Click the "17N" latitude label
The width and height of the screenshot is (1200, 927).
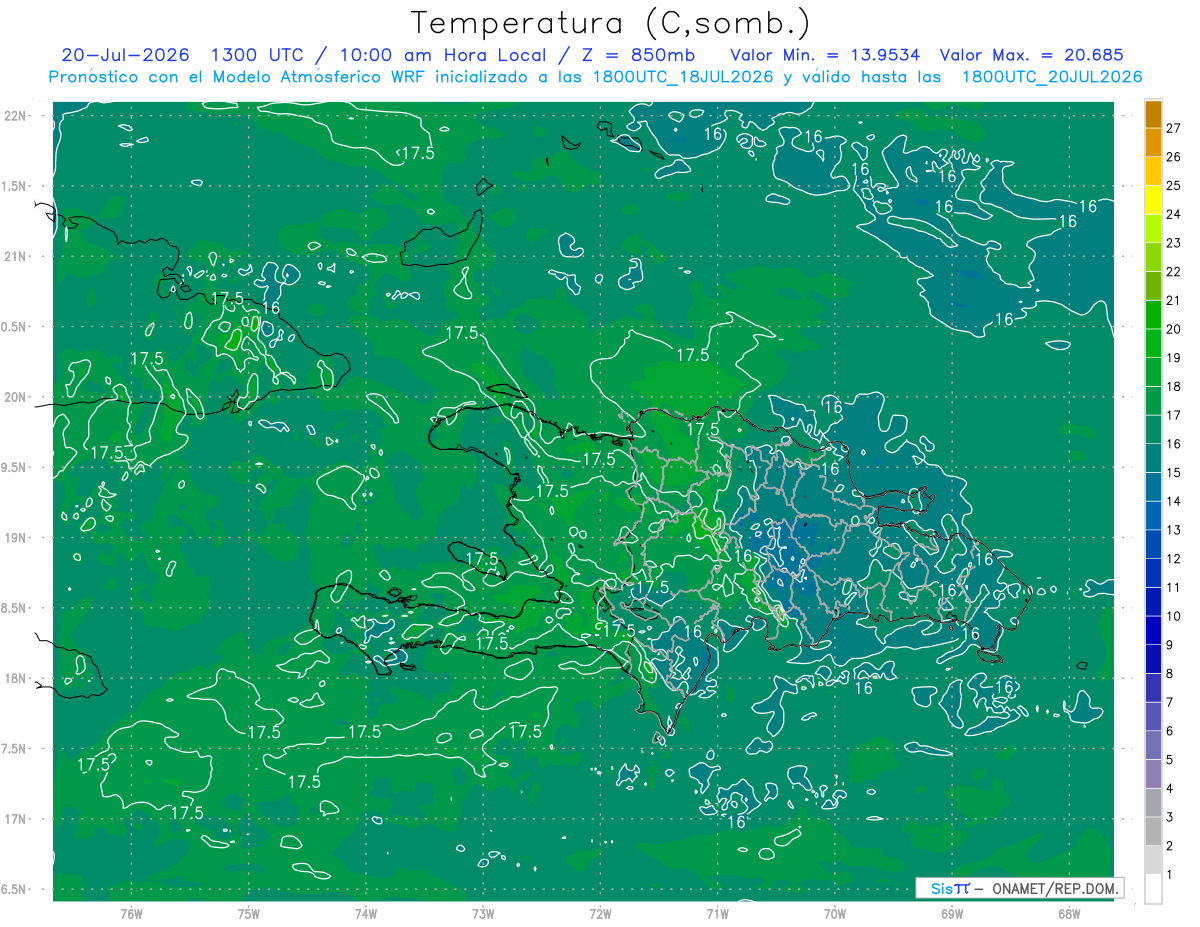[15, 820]
